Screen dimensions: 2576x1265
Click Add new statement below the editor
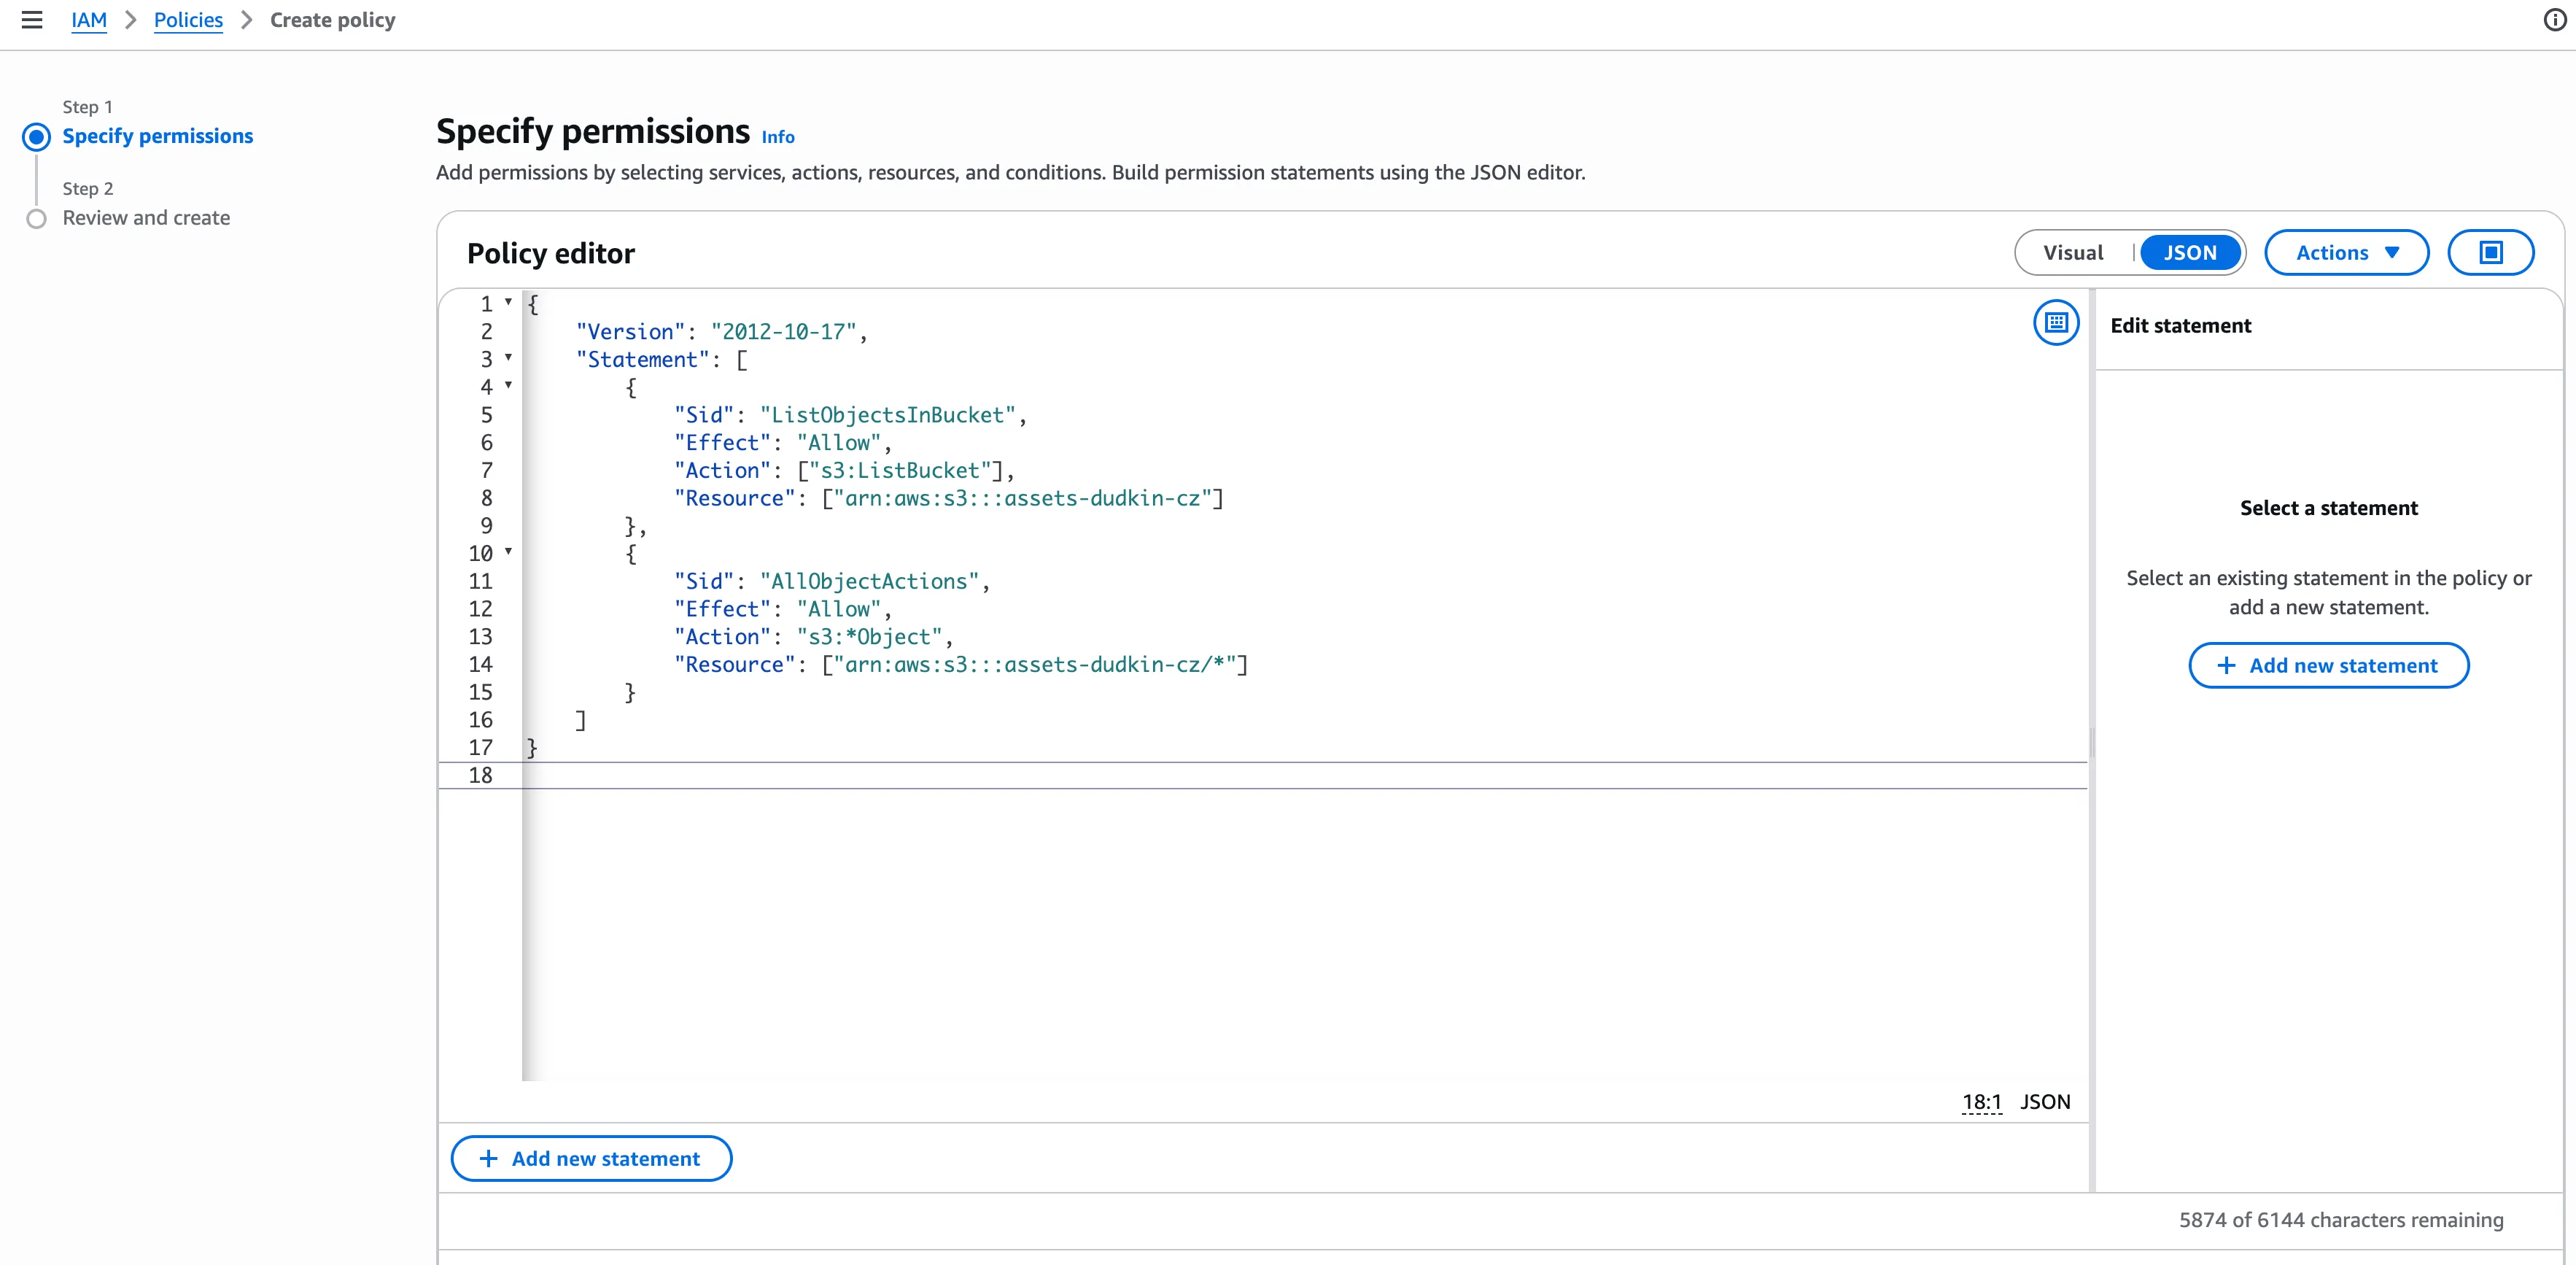tap(591, 1158)
